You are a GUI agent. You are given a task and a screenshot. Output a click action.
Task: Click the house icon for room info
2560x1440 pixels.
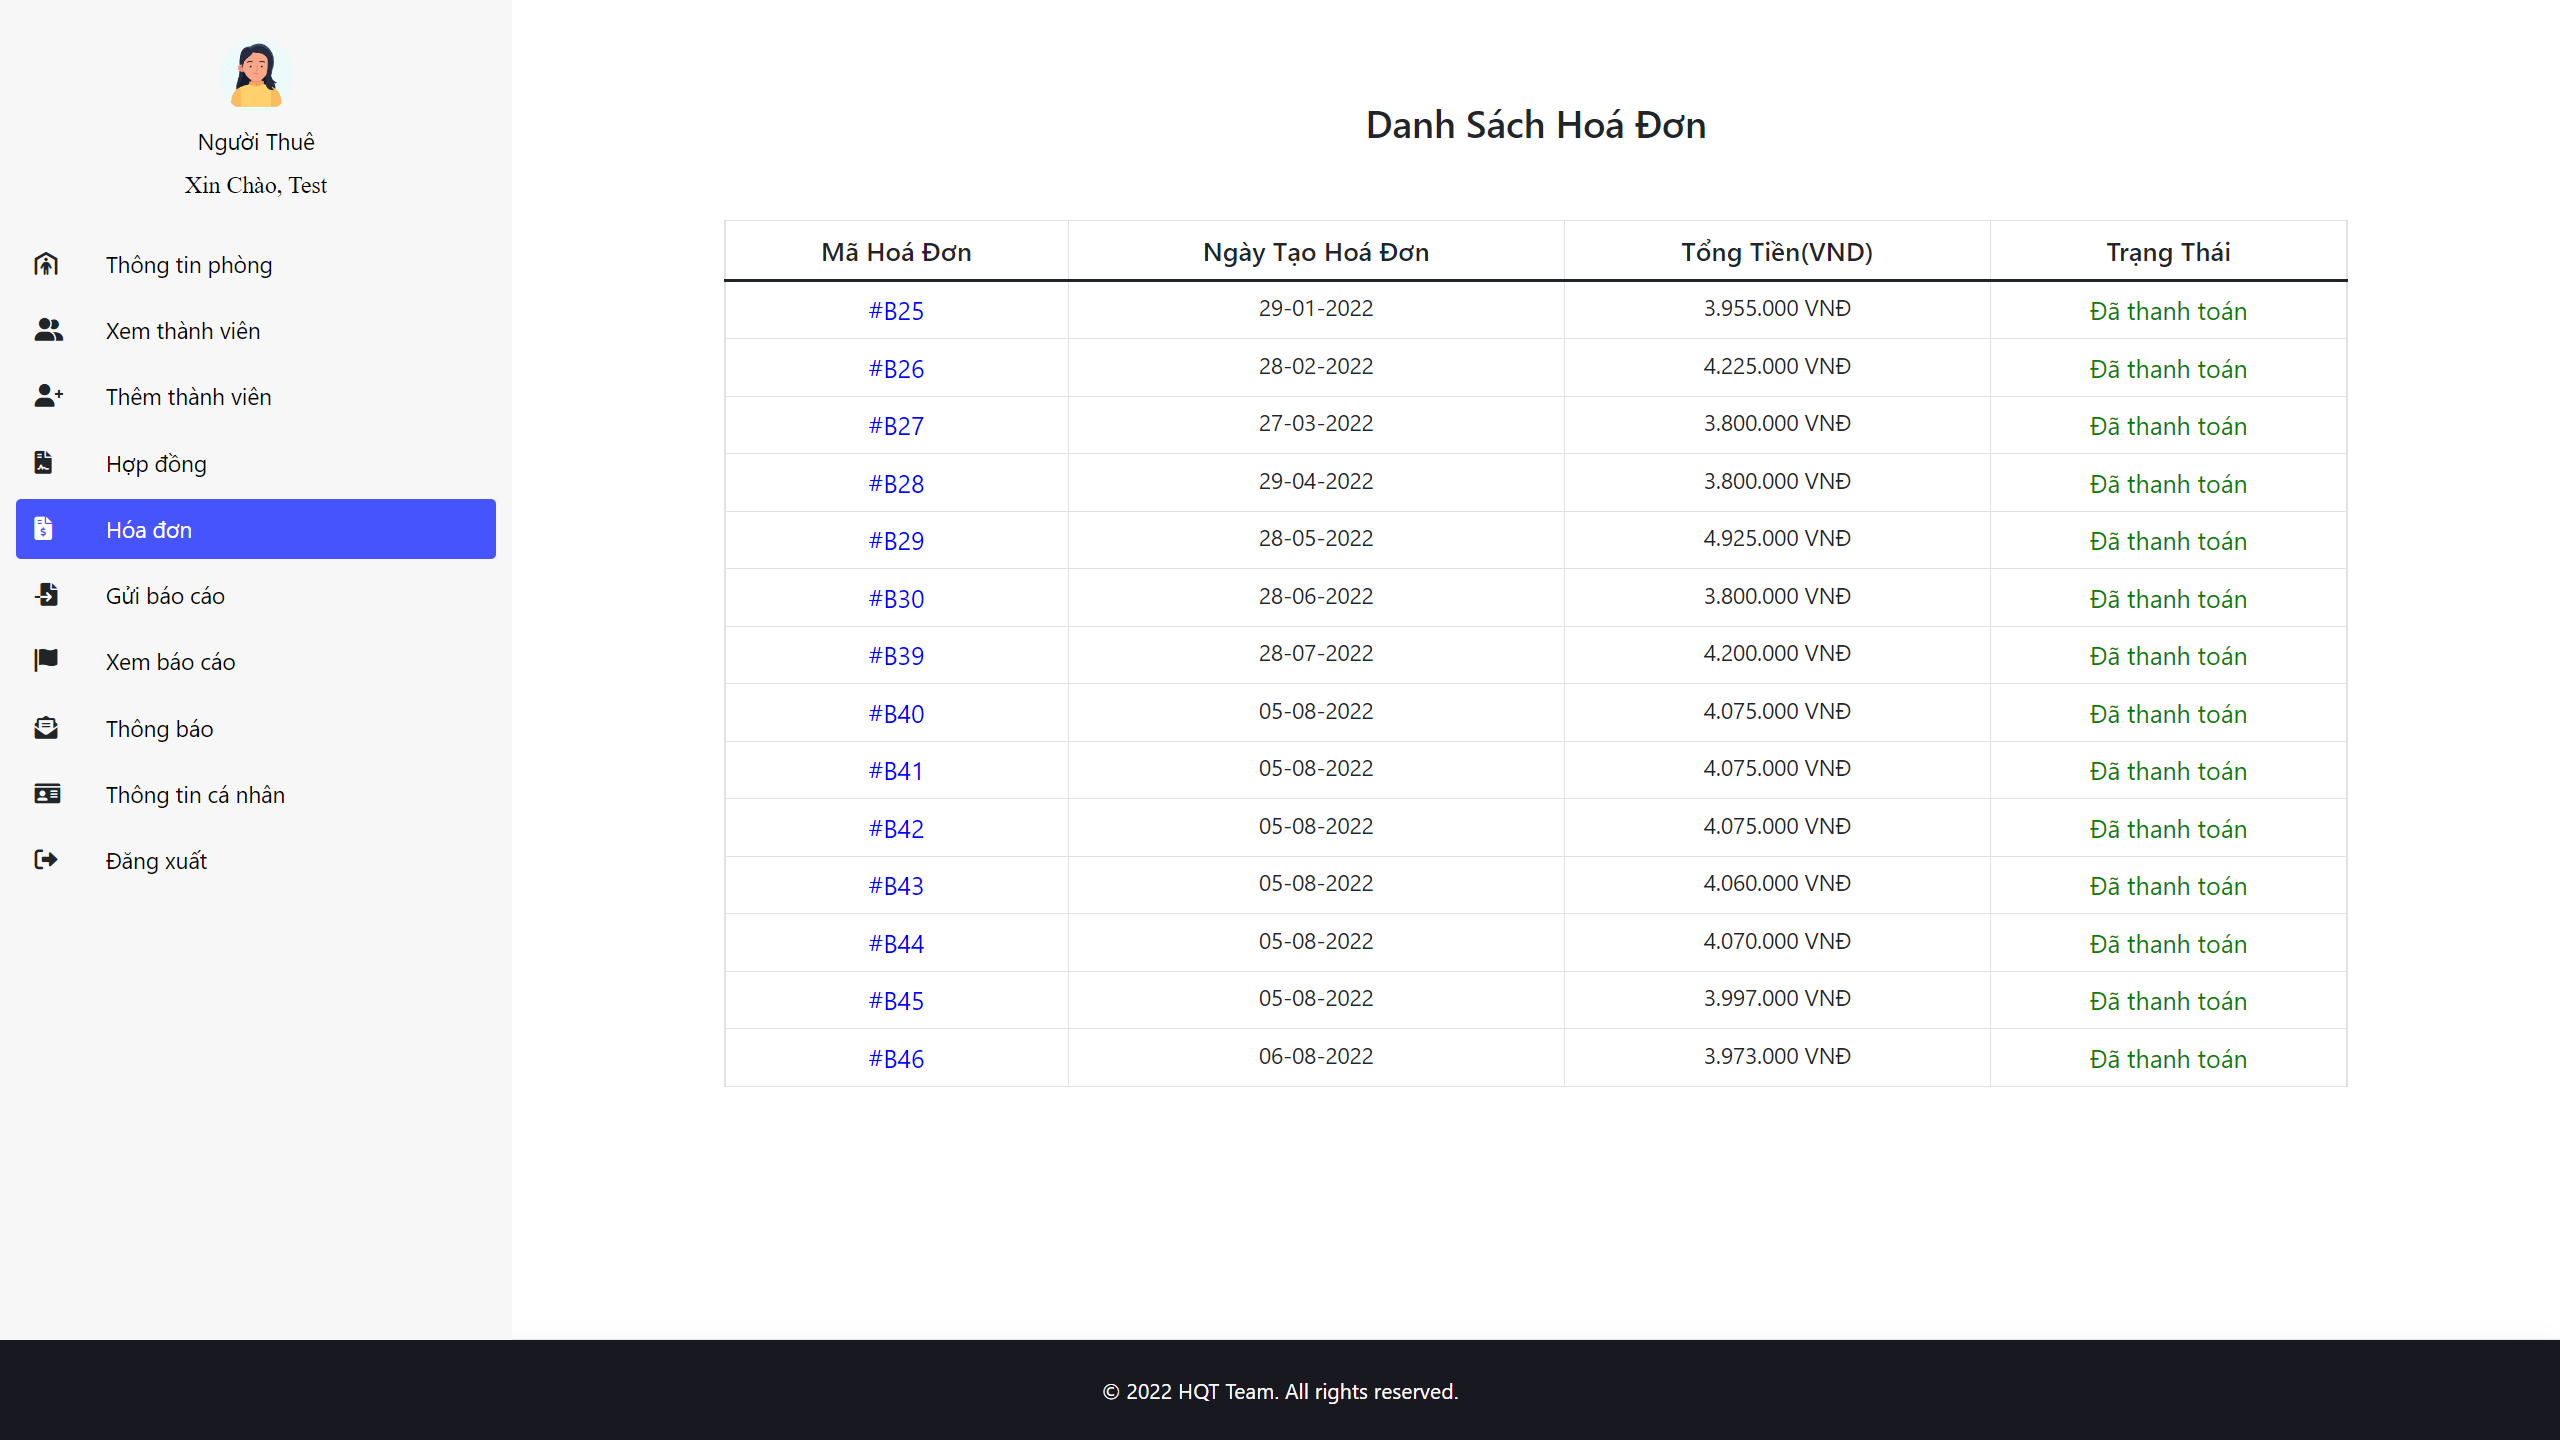[46, 264]
